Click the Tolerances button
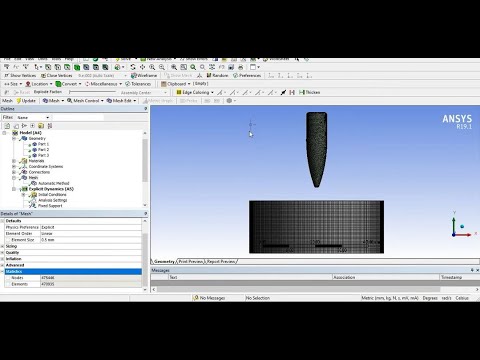Viewport: 480px width, 360px height. click(138, 84)
